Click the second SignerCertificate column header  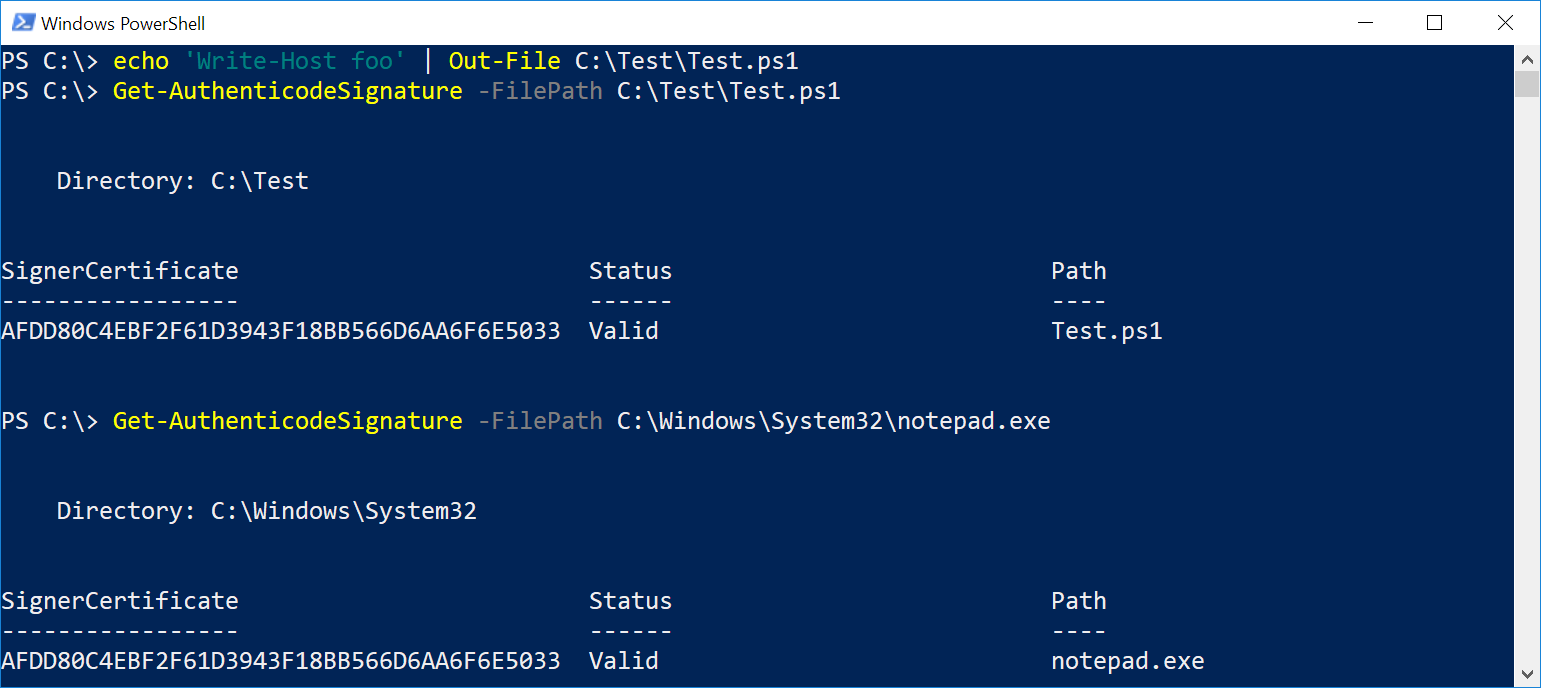point(120,601)
